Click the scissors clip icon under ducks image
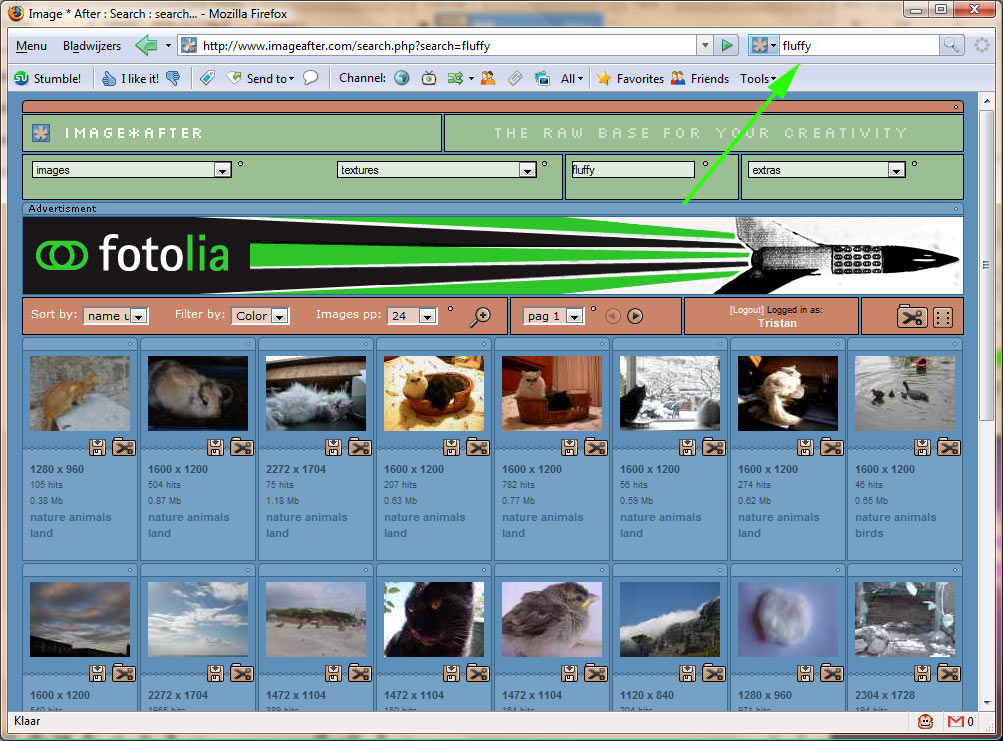 point(949,447)
